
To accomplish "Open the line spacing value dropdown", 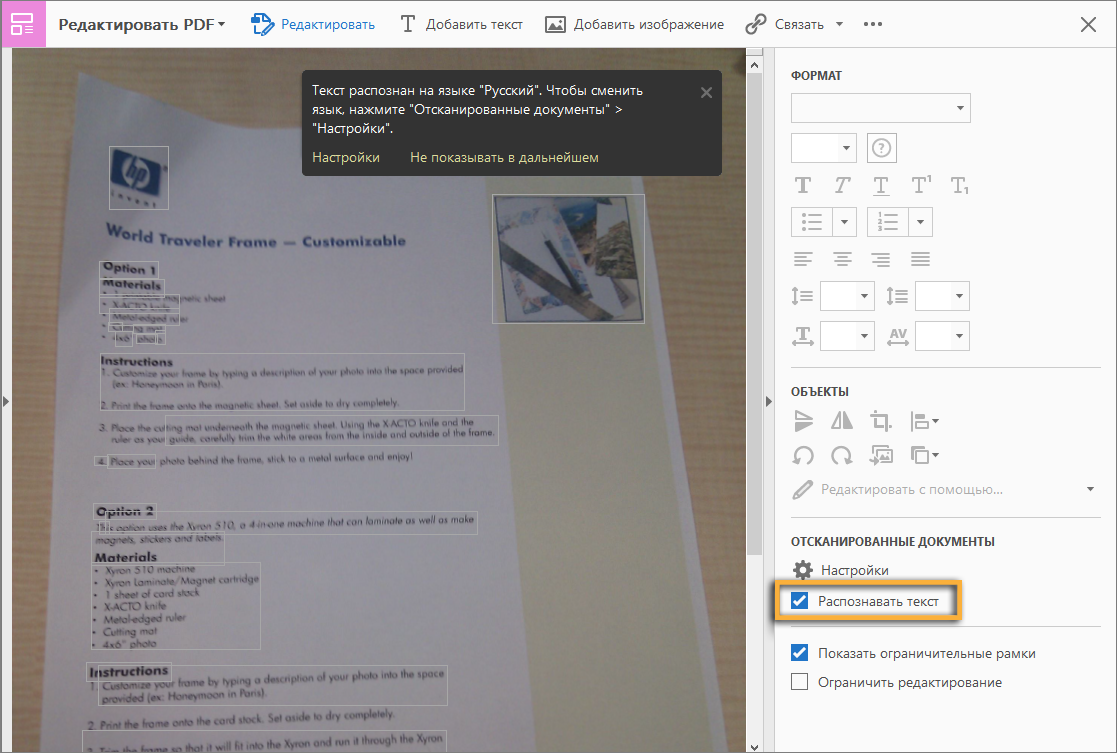I will 848,296.
